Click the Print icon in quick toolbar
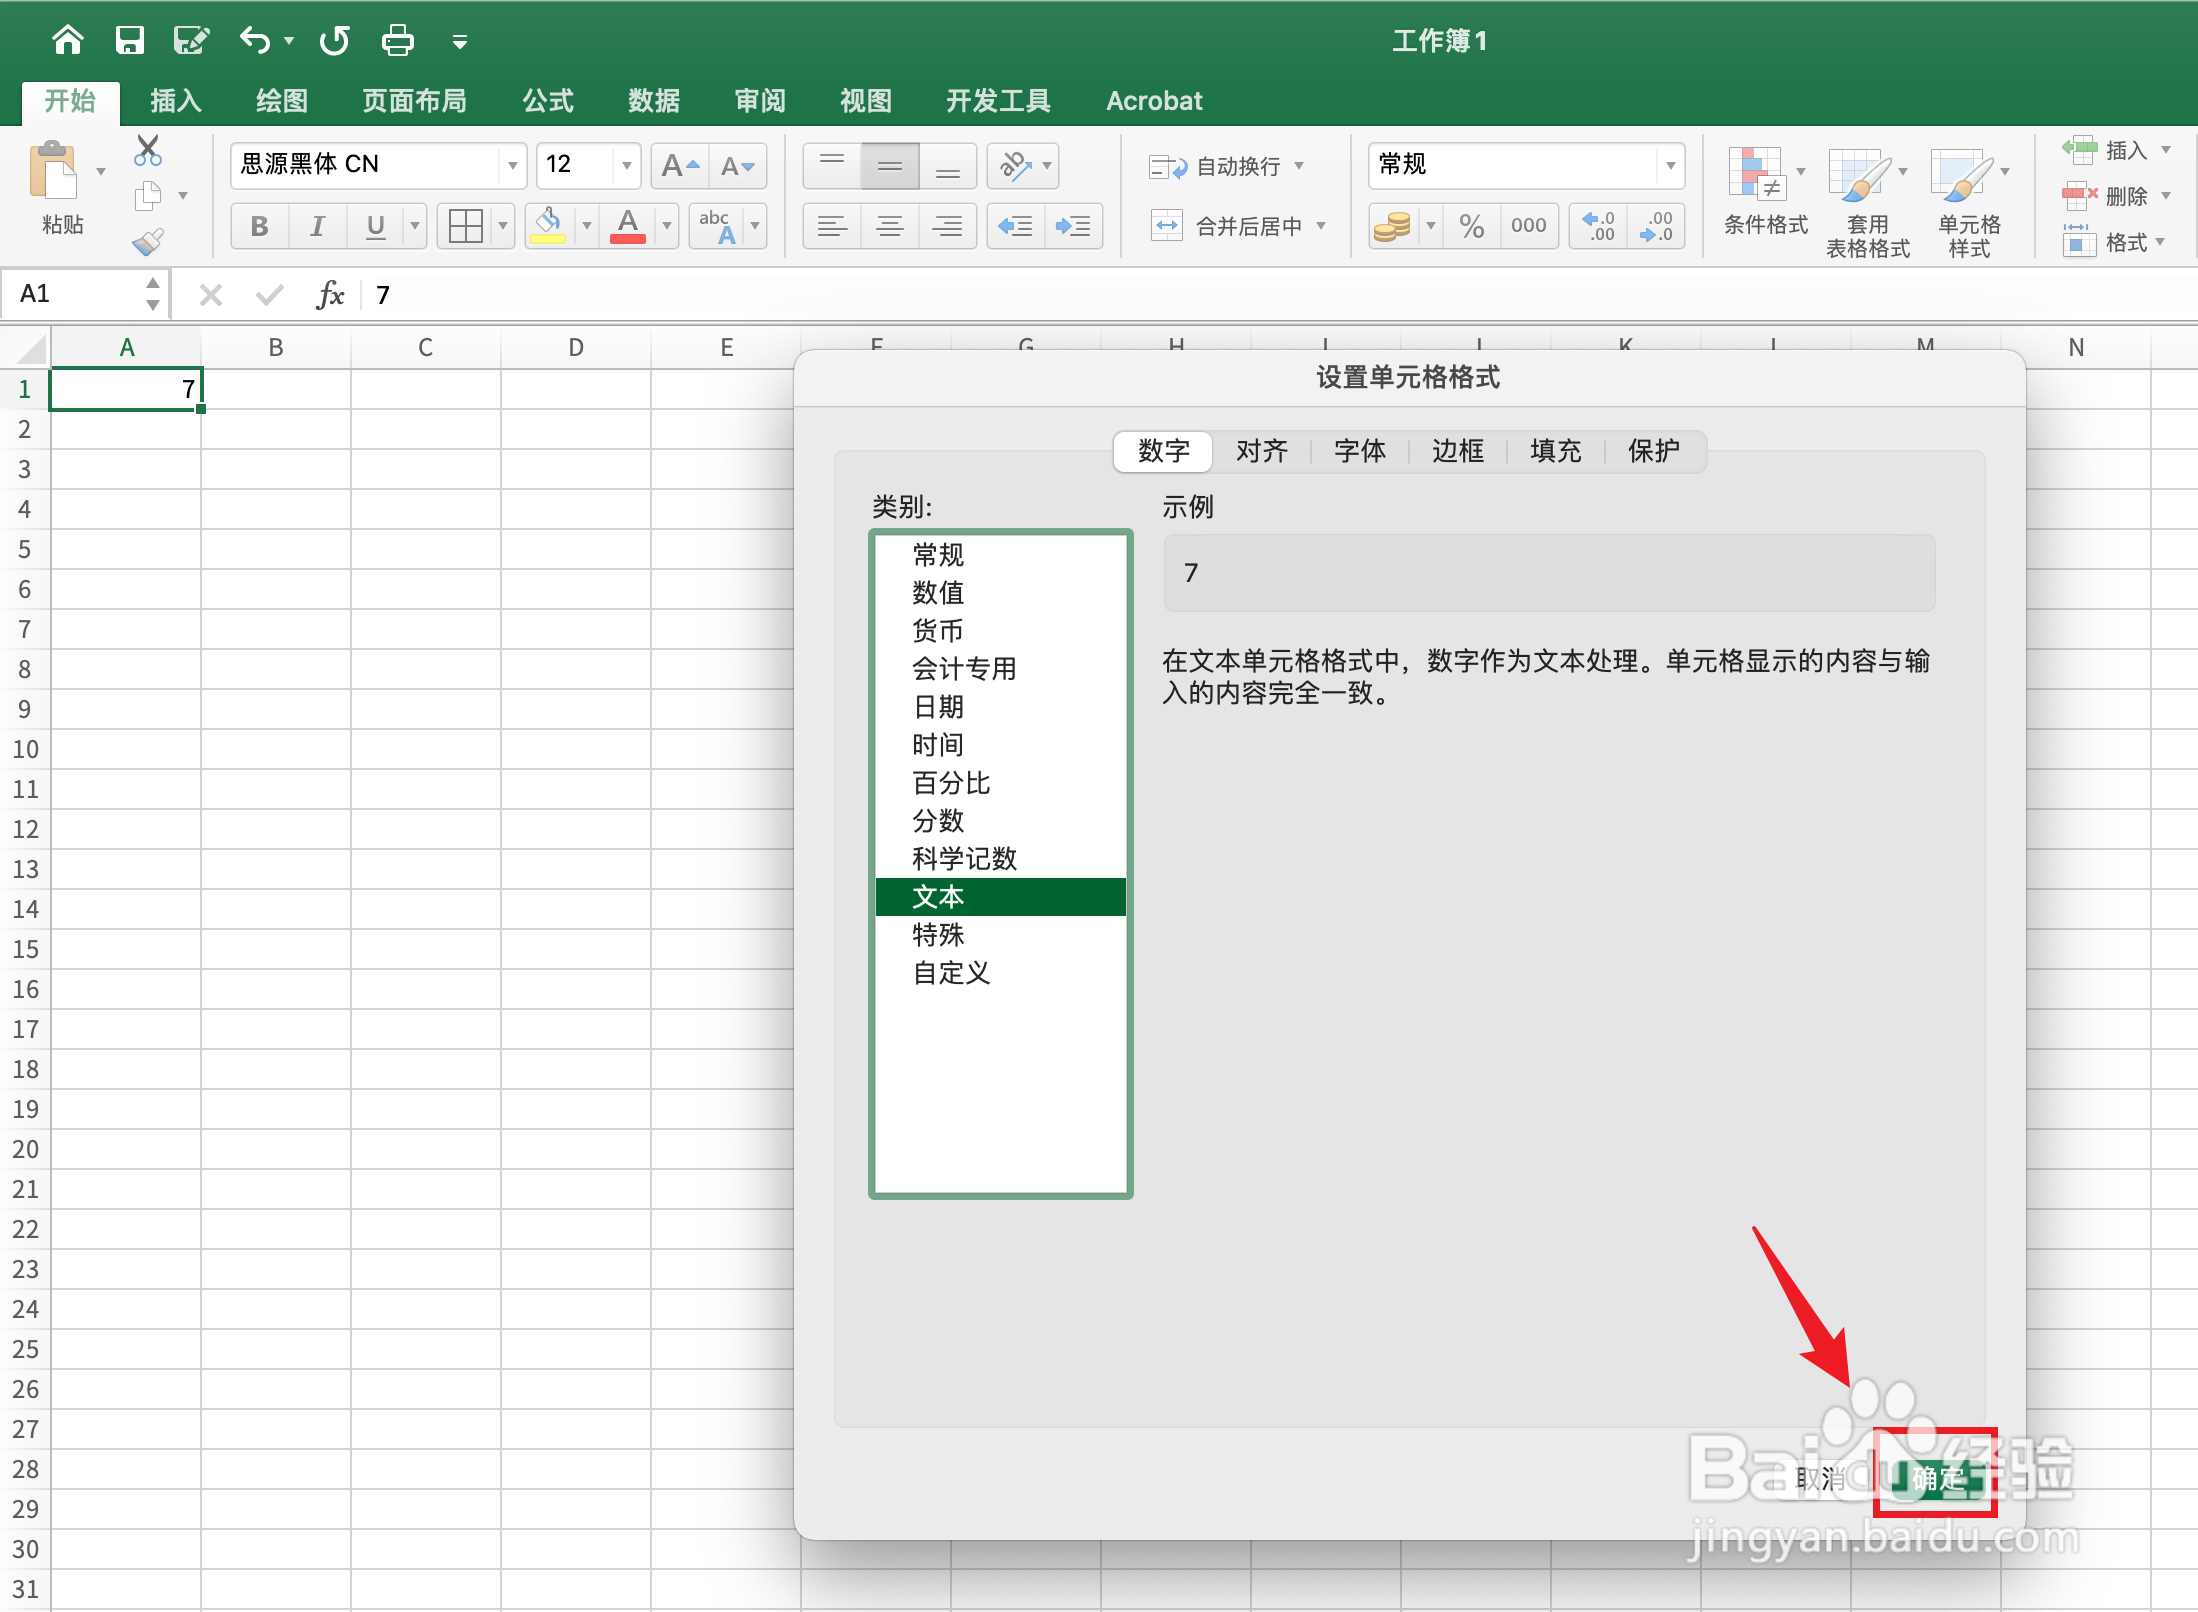Screen dimensions: 2198x1612 (398, 41)
